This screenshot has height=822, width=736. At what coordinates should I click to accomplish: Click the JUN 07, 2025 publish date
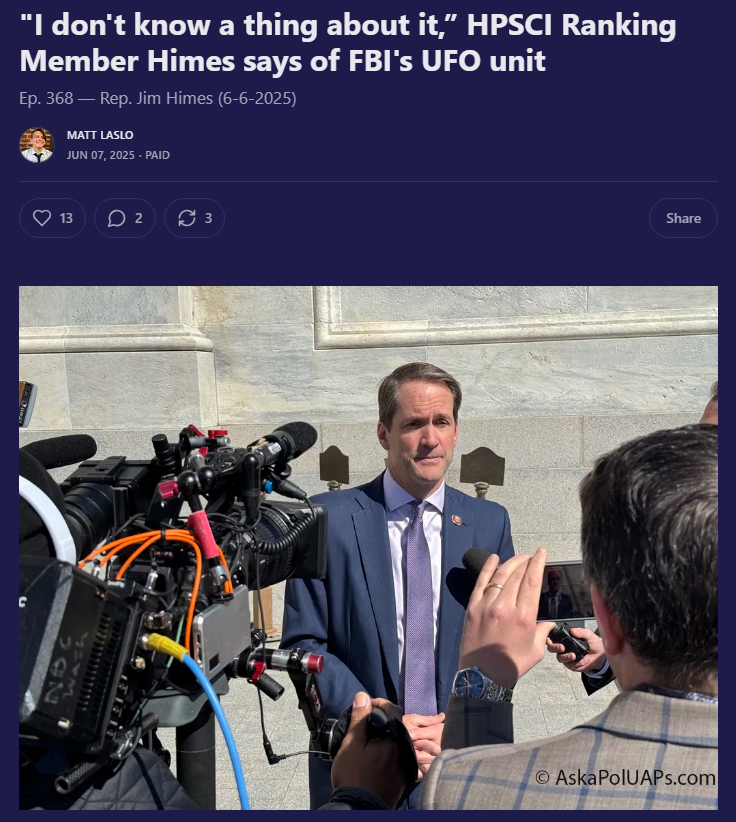(x=101, y=155)
